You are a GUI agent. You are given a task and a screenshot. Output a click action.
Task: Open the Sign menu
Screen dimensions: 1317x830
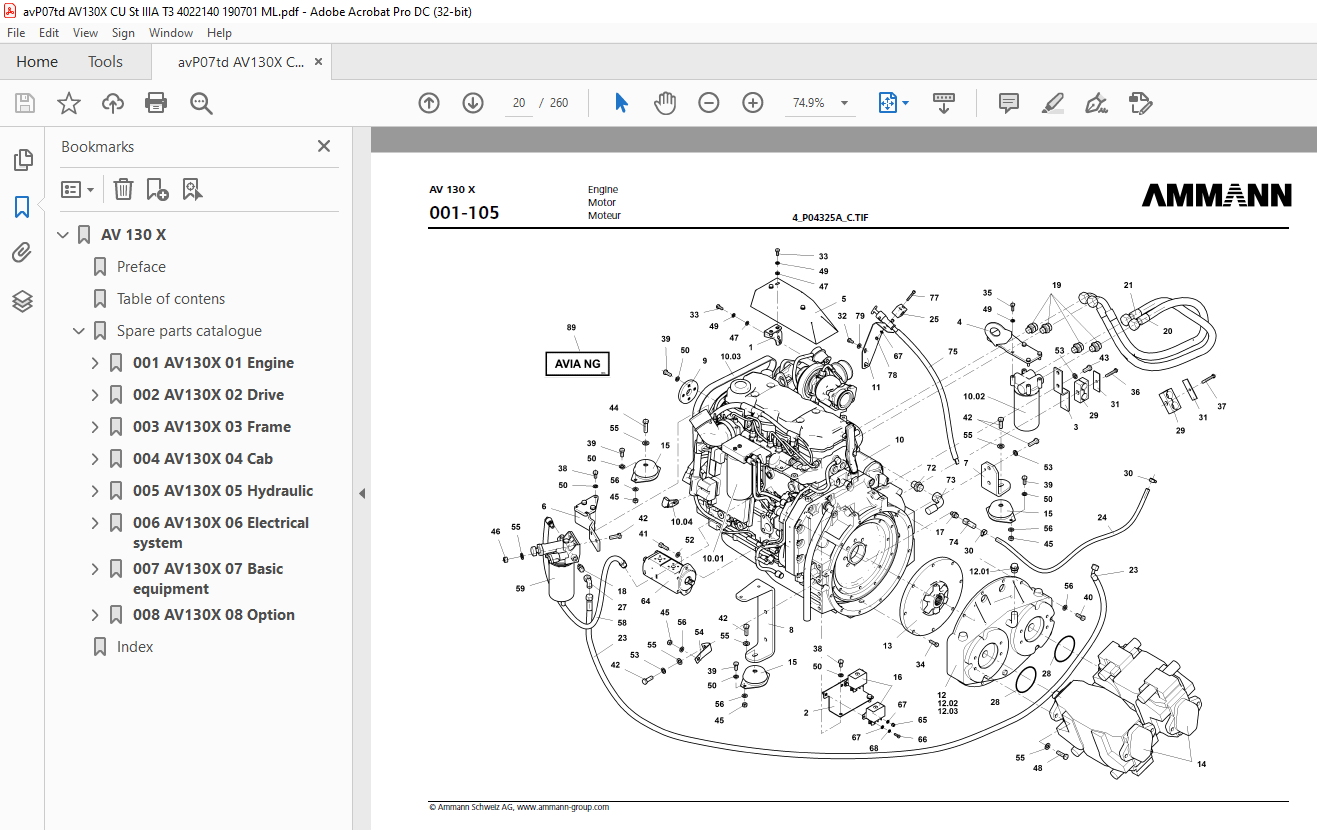click(x=123, y=33)
